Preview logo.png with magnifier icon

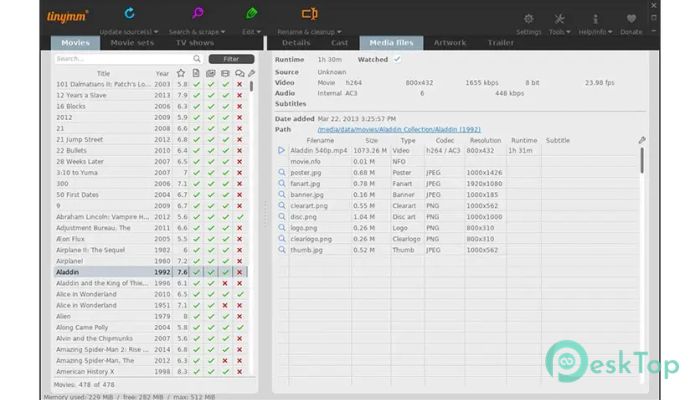tap(282, 228)
